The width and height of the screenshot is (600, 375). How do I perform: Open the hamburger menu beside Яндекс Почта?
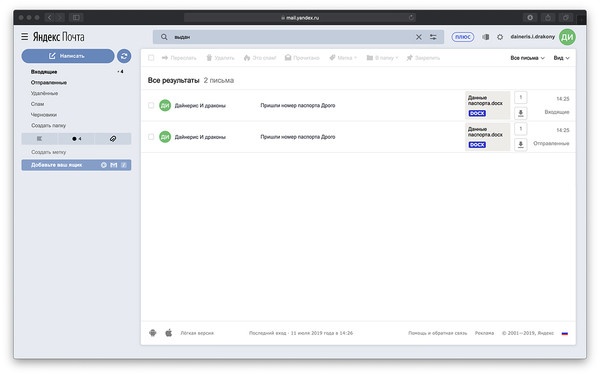tap(24, 37)
